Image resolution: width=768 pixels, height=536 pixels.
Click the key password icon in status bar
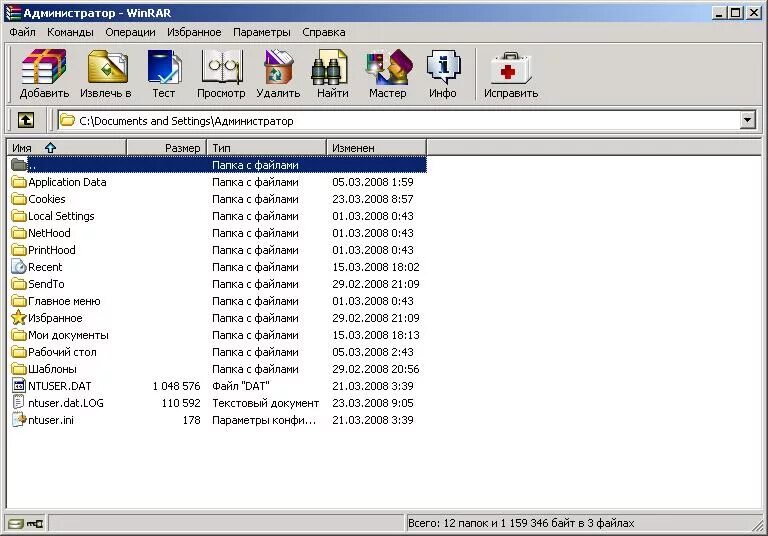coord(35,524)
